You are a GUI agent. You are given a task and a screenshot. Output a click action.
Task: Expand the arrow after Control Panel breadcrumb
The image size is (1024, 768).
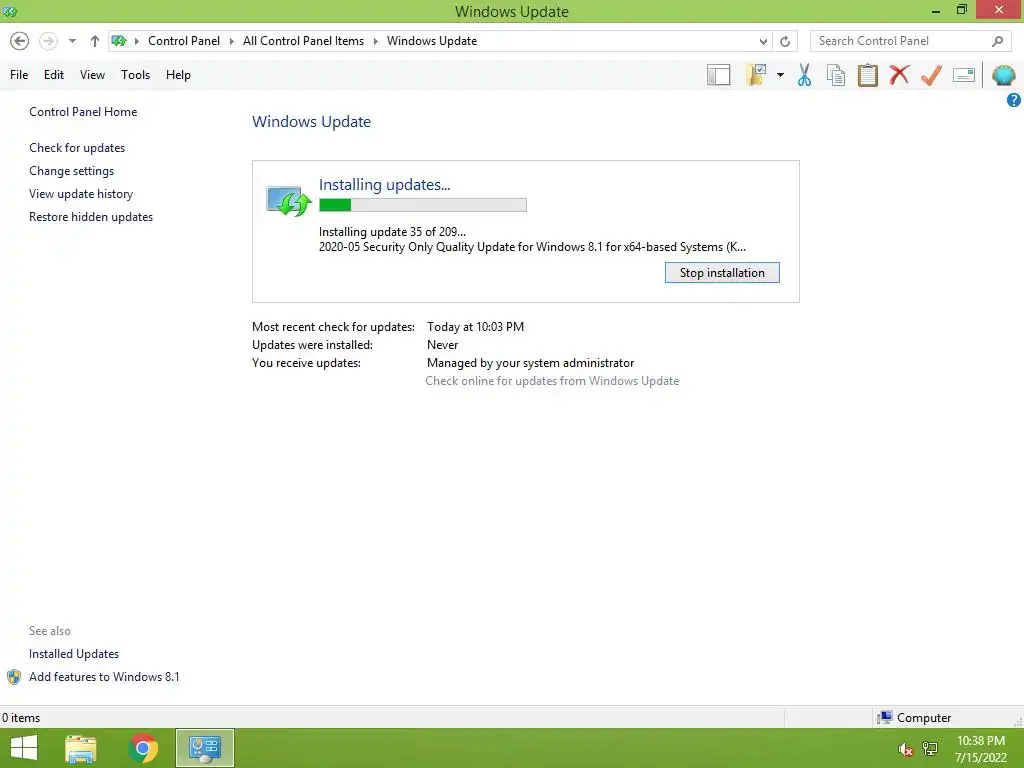tap(232, 41)
